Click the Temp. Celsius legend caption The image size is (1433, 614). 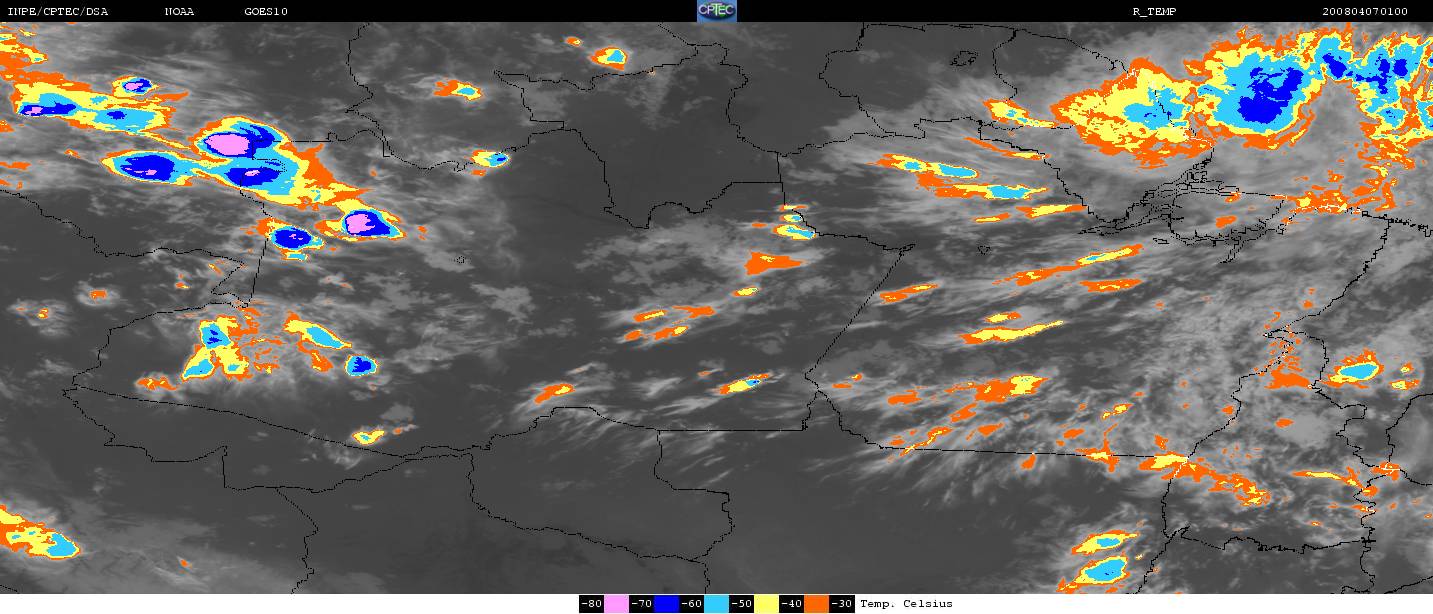click(x=906, y=604)
